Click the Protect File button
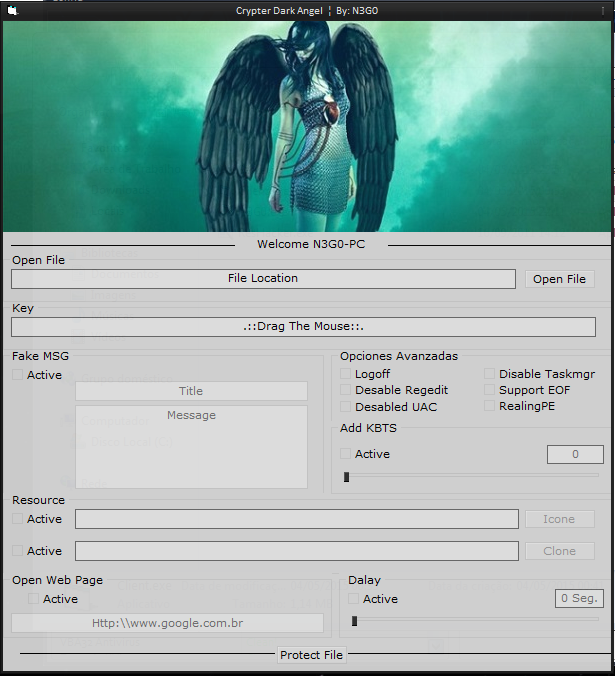 click(311, 655)
